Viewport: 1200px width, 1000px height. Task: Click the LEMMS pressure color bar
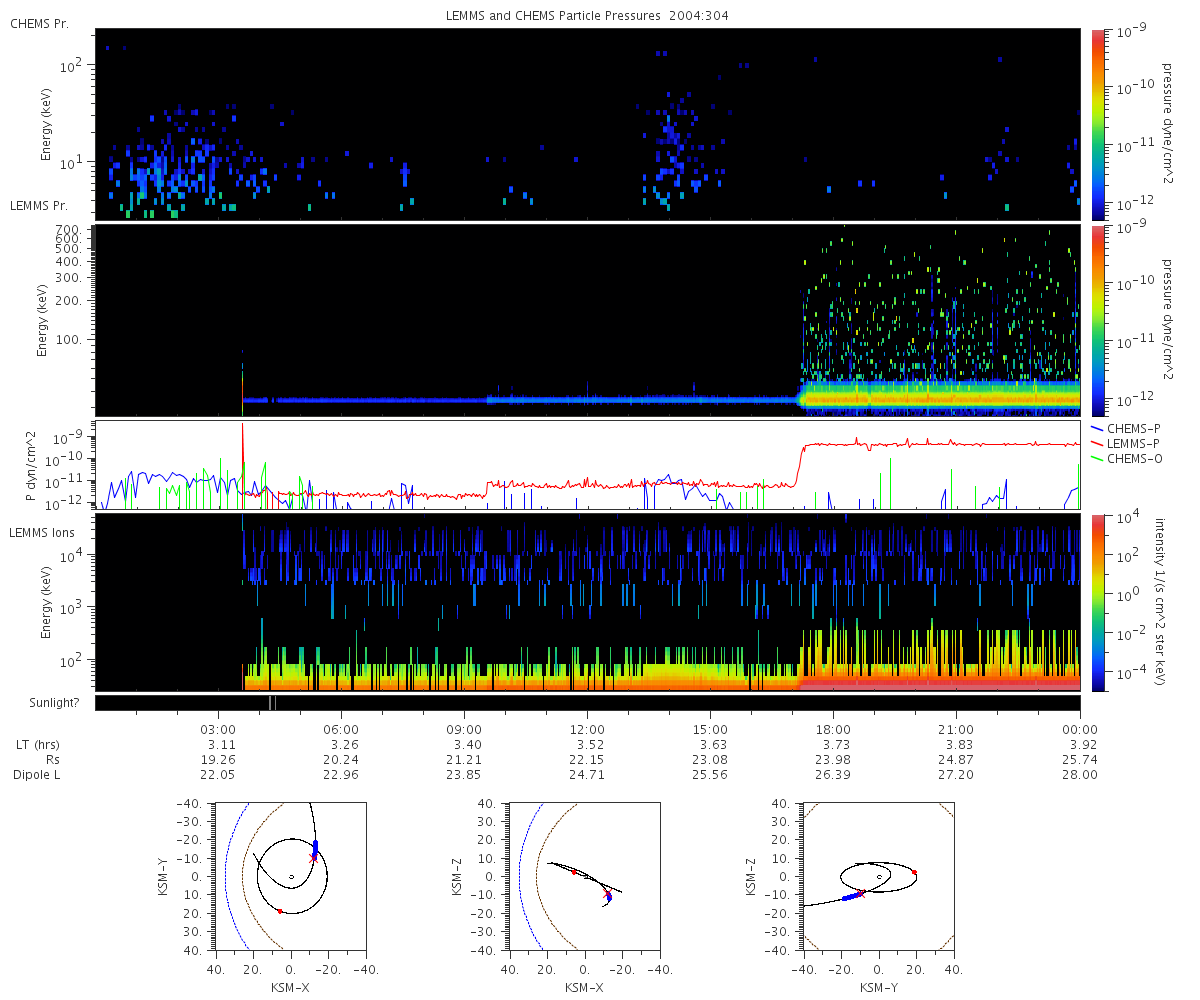tap(1099, 320)
